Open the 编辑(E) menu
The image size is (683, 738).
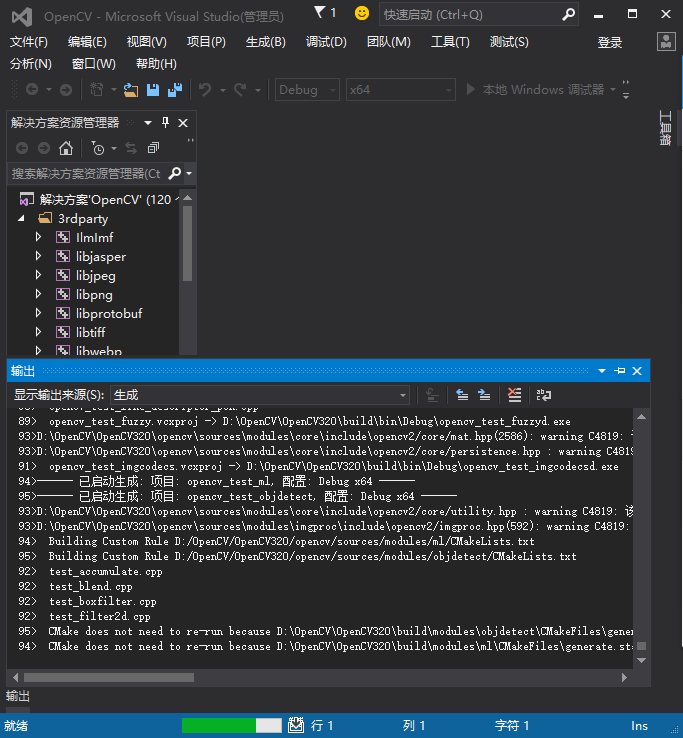pyautogui.click(x=87, y=42)
